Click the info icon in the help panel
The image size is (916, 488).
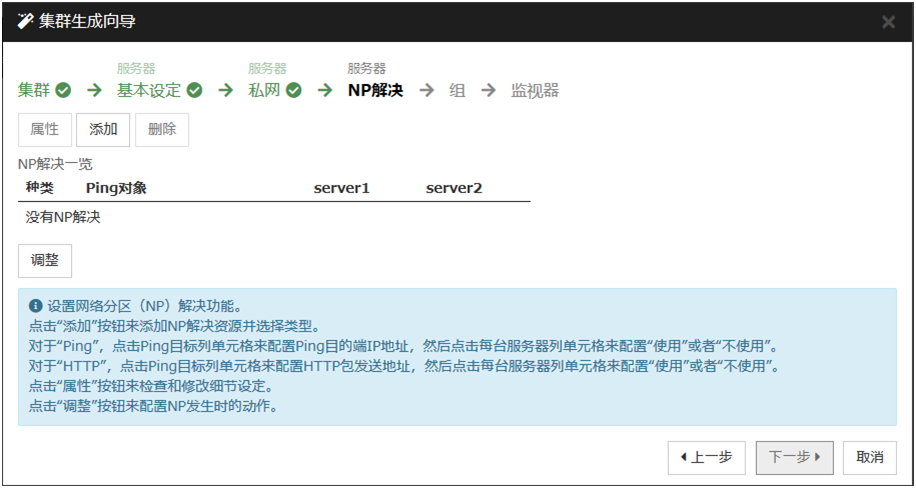pyautogui.click(x=36, y=306)
